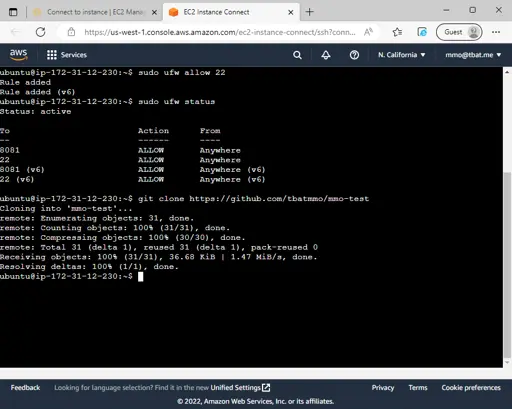The width and height of the screenshot is (512, 409).
Task: Open the AWS console search icon
Action: click(297, 55)
